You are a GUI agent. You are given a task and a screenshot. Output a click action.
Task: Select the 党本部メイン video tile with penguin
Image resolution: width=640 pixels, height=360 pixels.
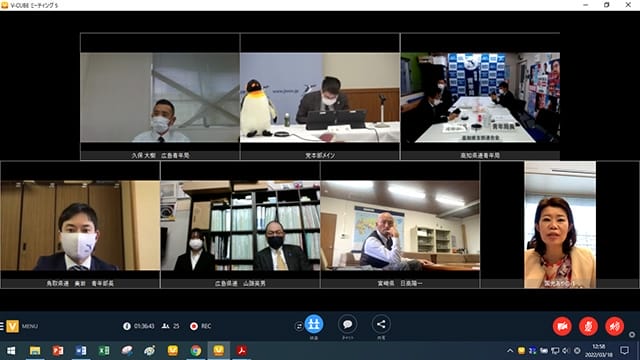[320, 98]
